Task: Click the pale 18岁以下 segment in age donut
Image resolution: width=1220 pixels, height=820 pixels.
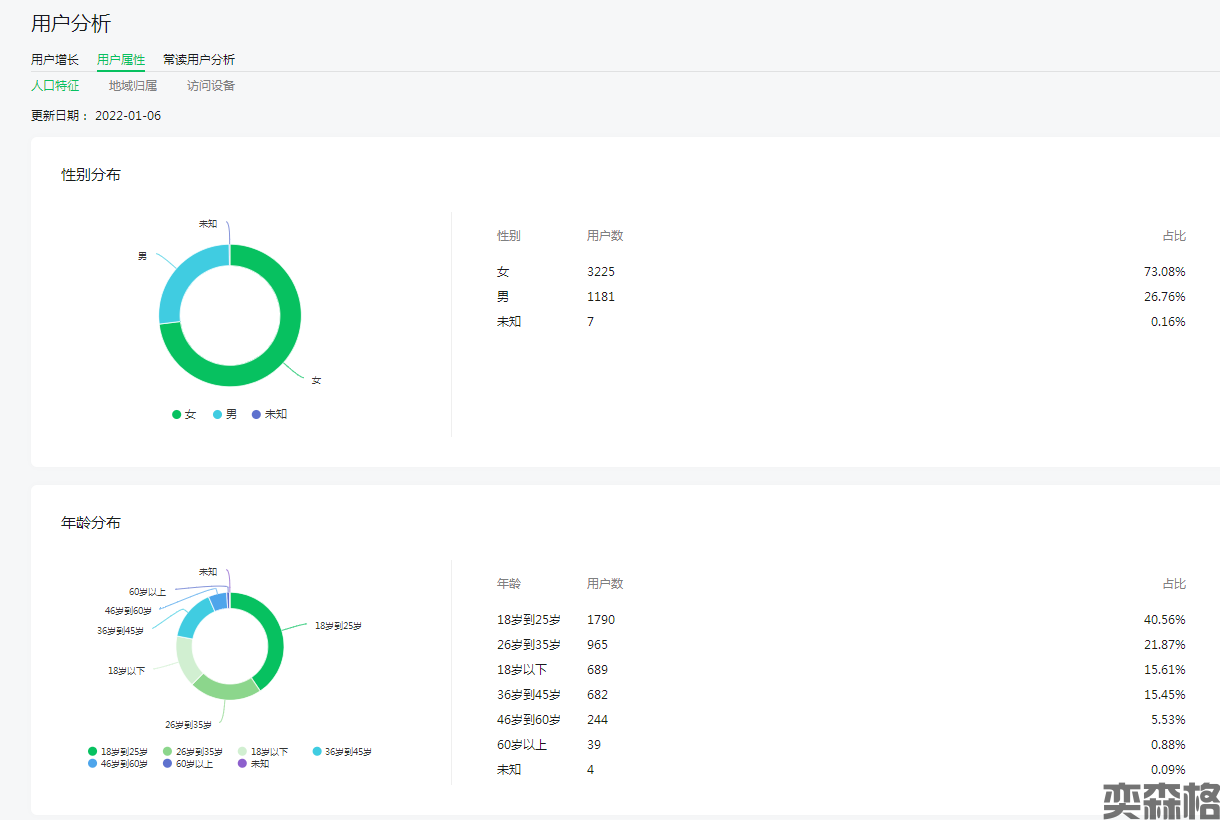Action: (x=185, y=661)
